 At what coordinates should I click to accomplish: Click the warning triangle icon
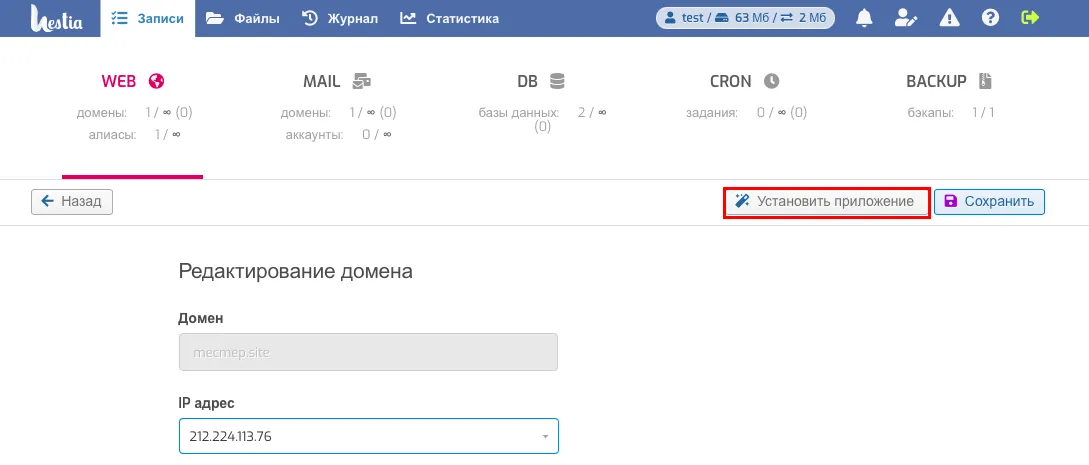(950, 18)
